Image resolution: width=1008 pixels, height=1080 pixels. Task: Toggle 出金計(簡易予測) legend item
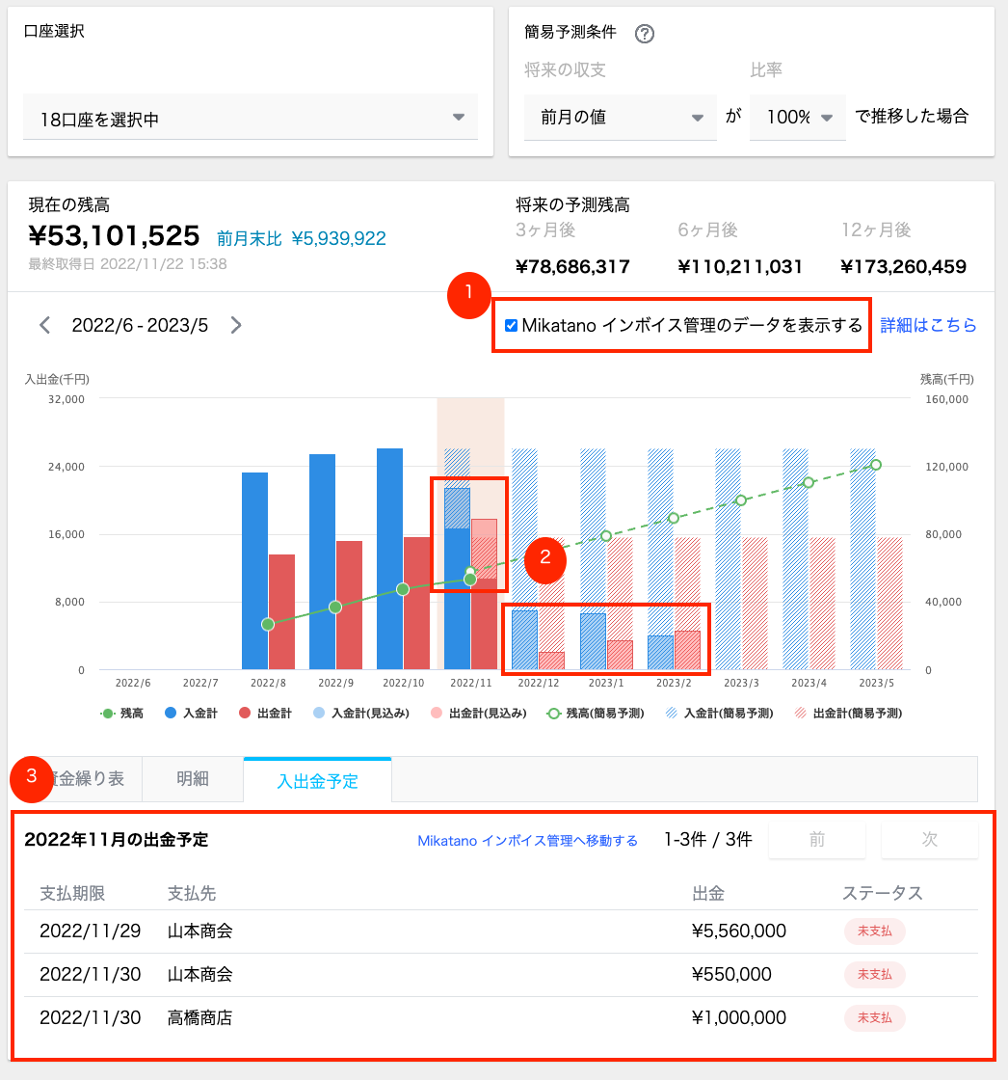pos(848,713)
